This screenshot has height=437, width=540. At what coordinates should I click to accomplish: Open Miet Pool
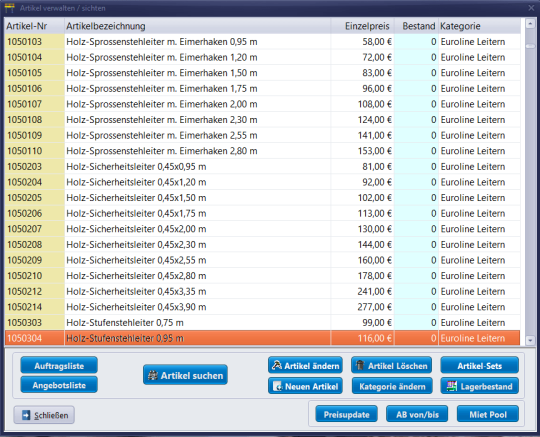pos(488,414)
